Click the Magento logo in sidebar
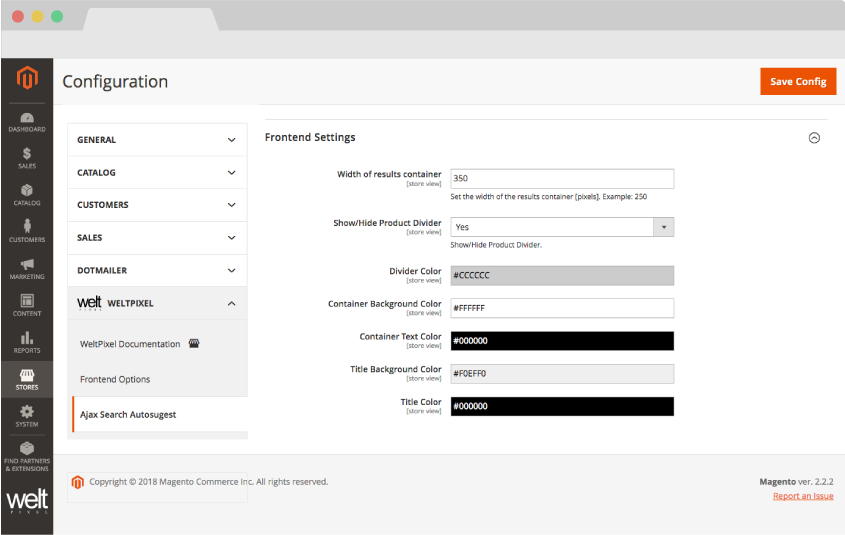 27,78
